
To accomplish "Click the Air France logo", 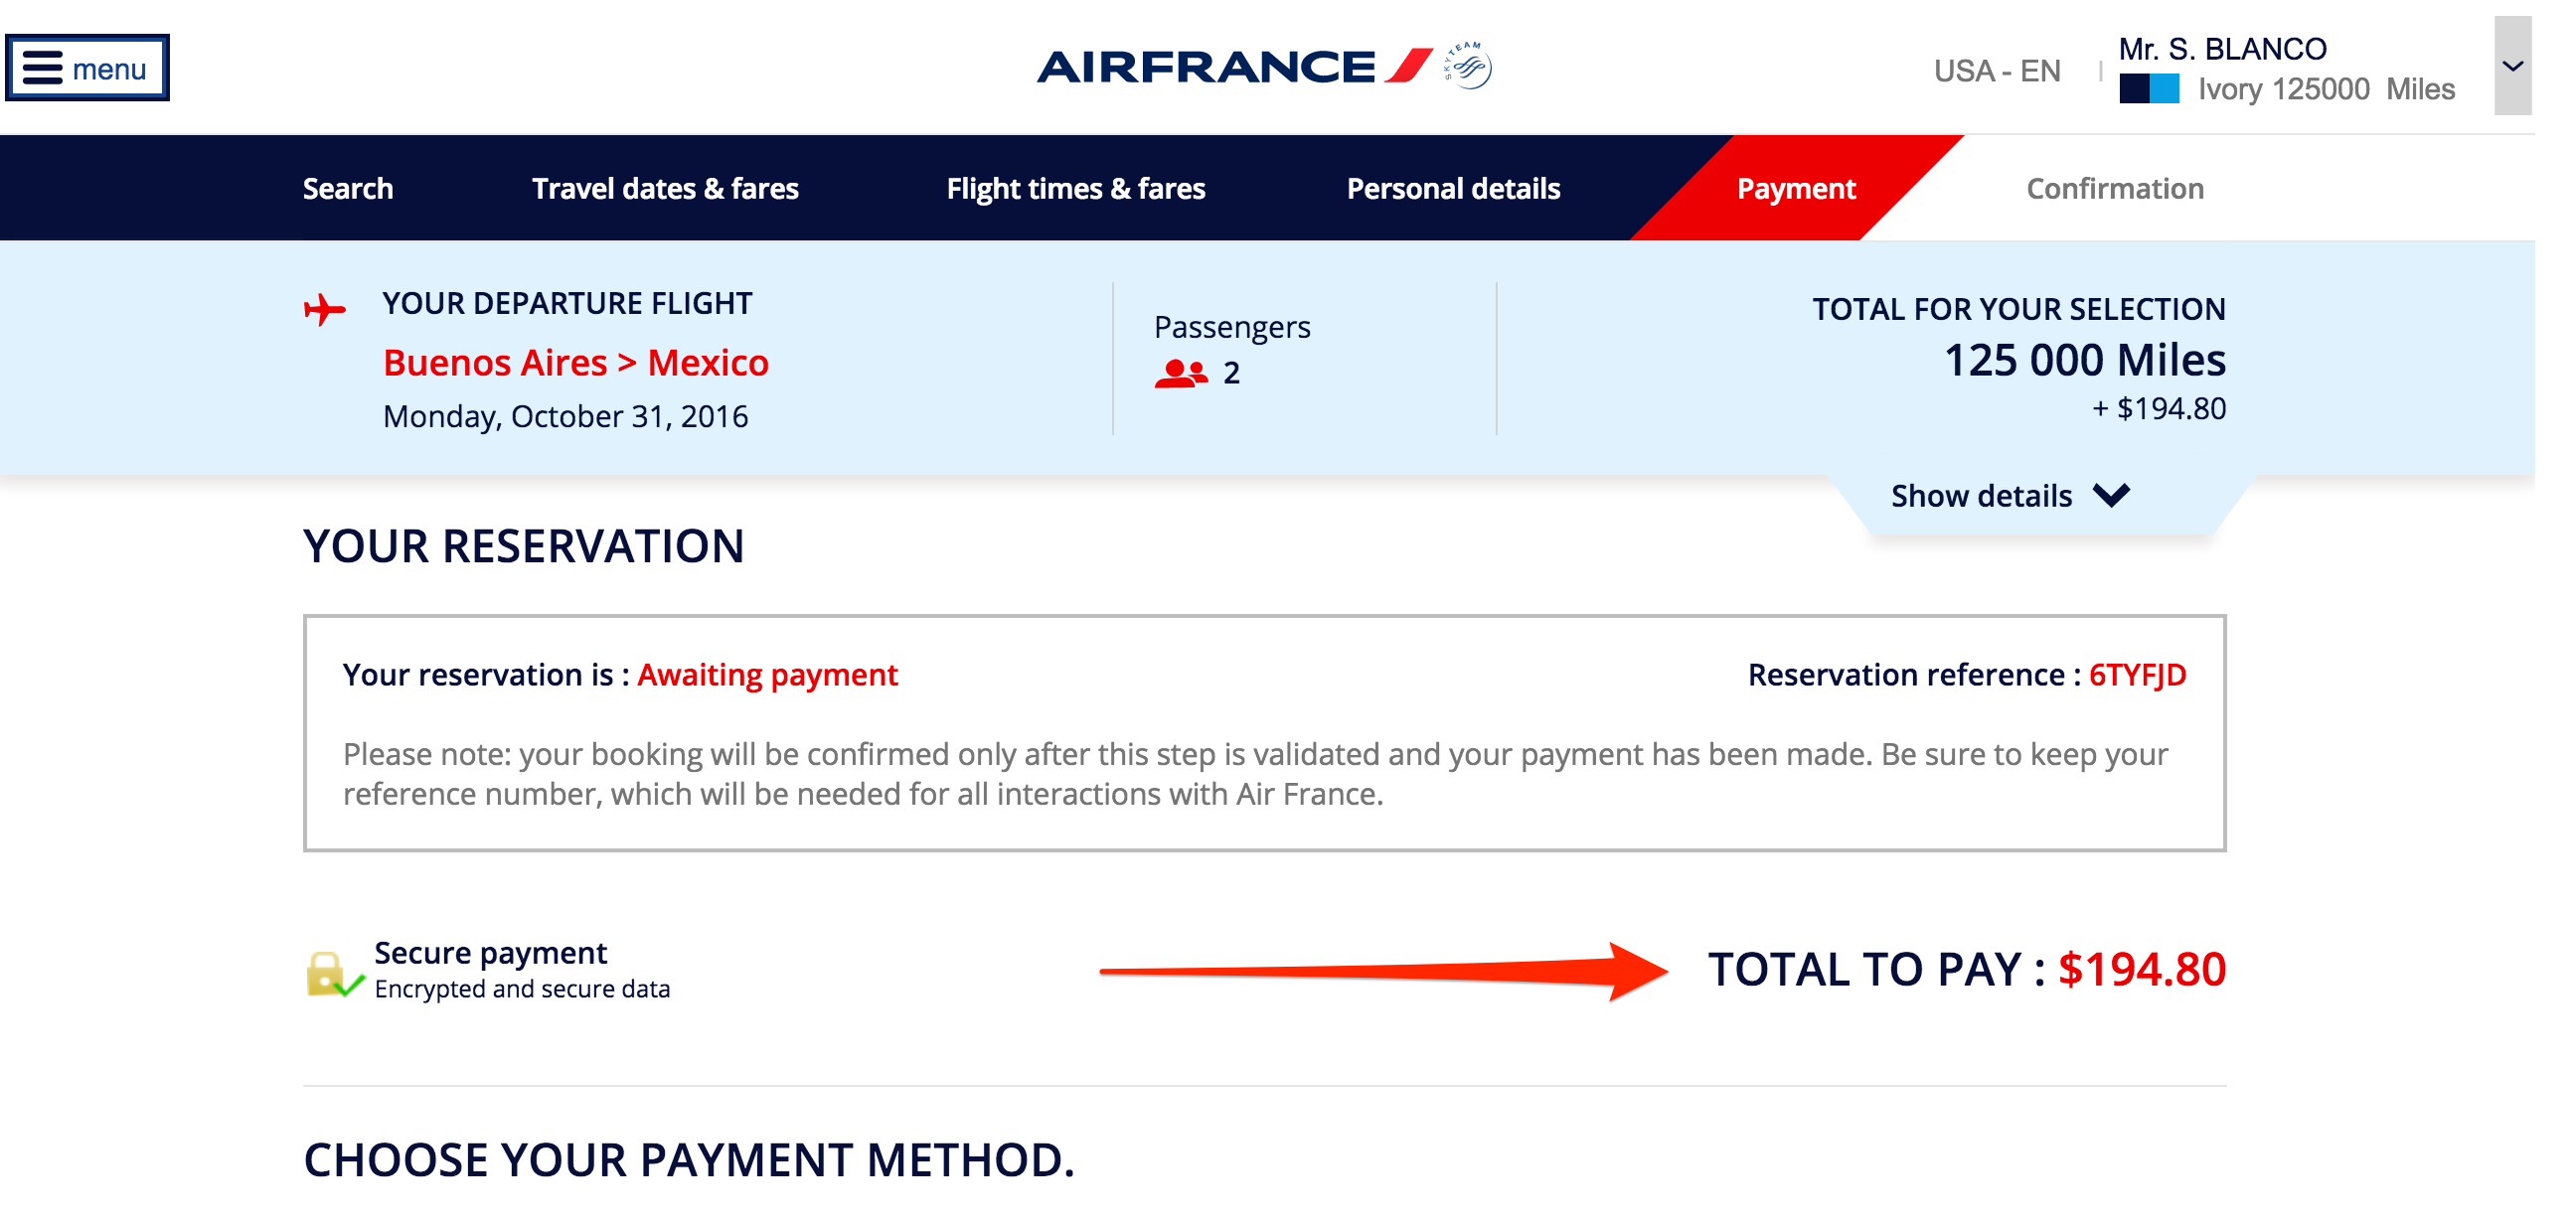I will click(x=1210, y=67).
